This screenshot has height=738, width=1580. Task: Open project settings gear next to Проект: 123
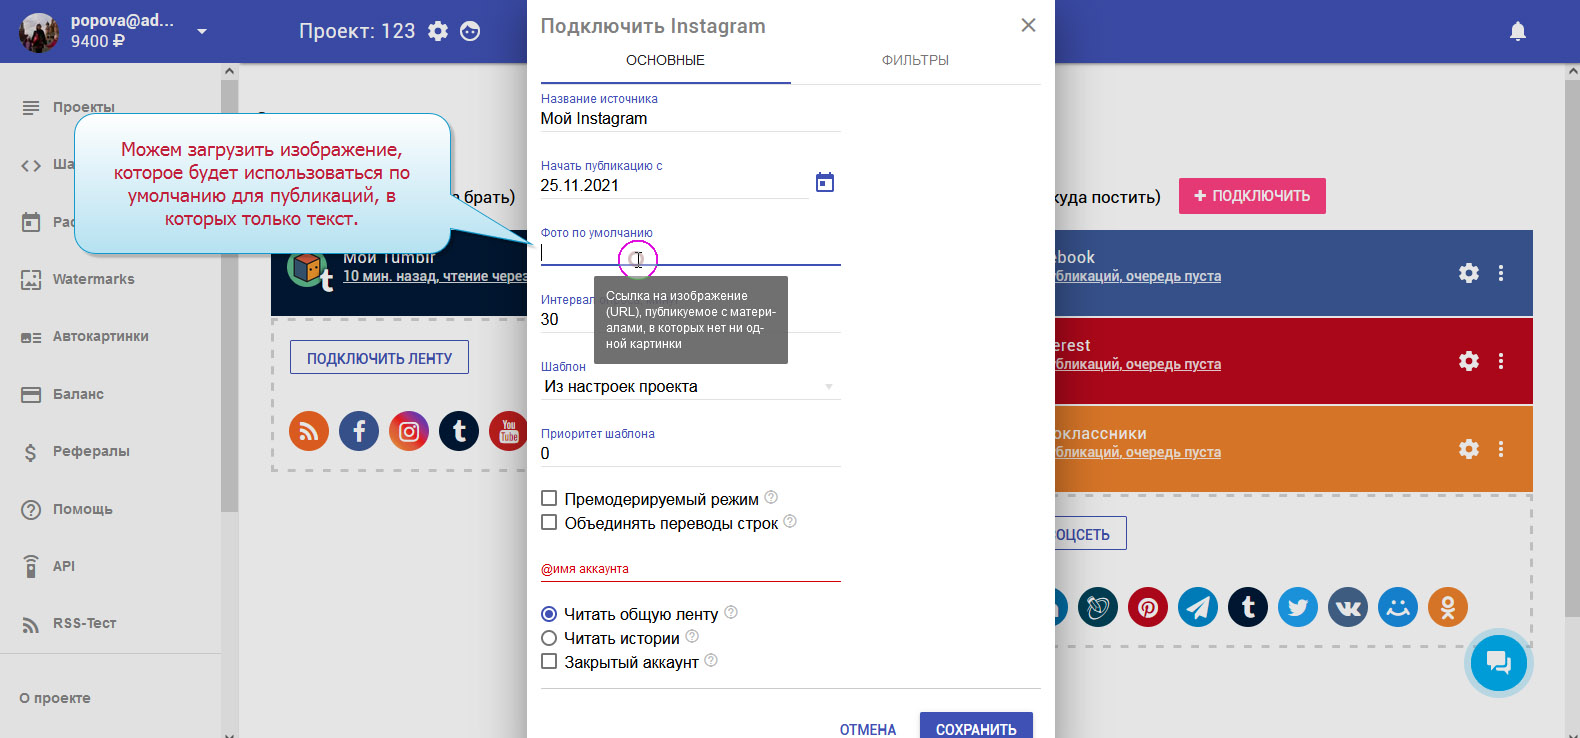(x=438, y=31)
